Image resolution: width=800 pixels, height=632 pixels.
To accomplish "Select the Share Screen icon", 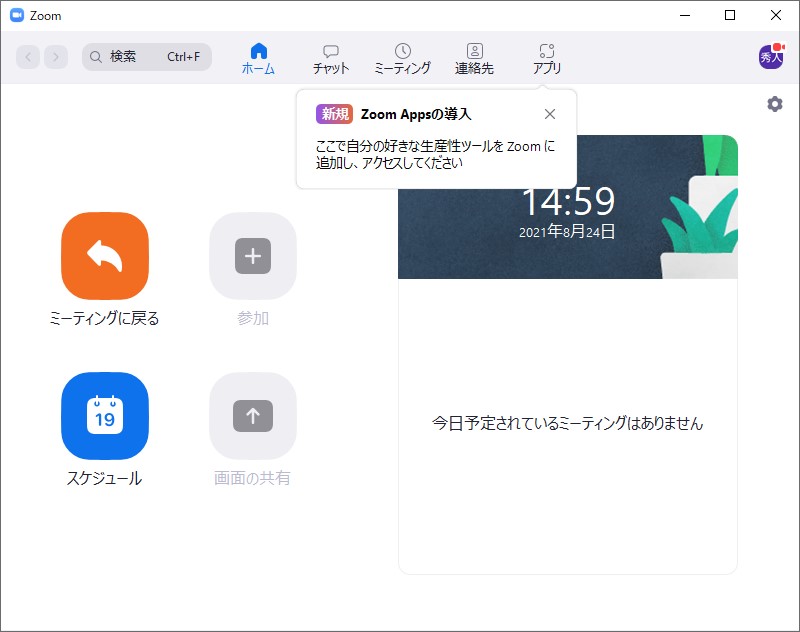I will click(252, 416).
